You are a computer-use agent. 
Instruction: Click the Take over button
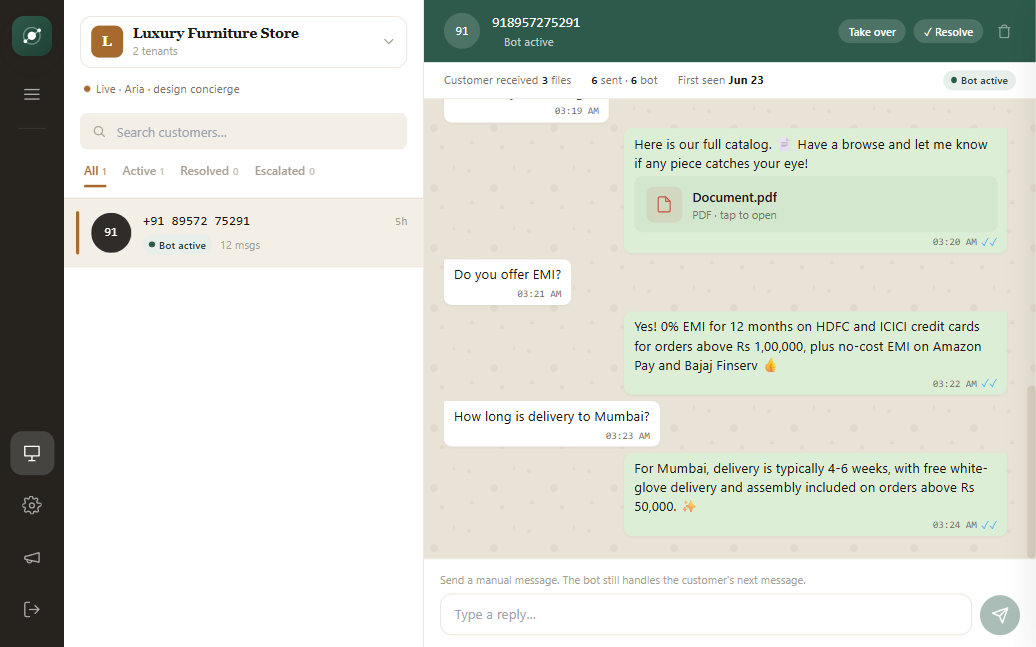872,32
